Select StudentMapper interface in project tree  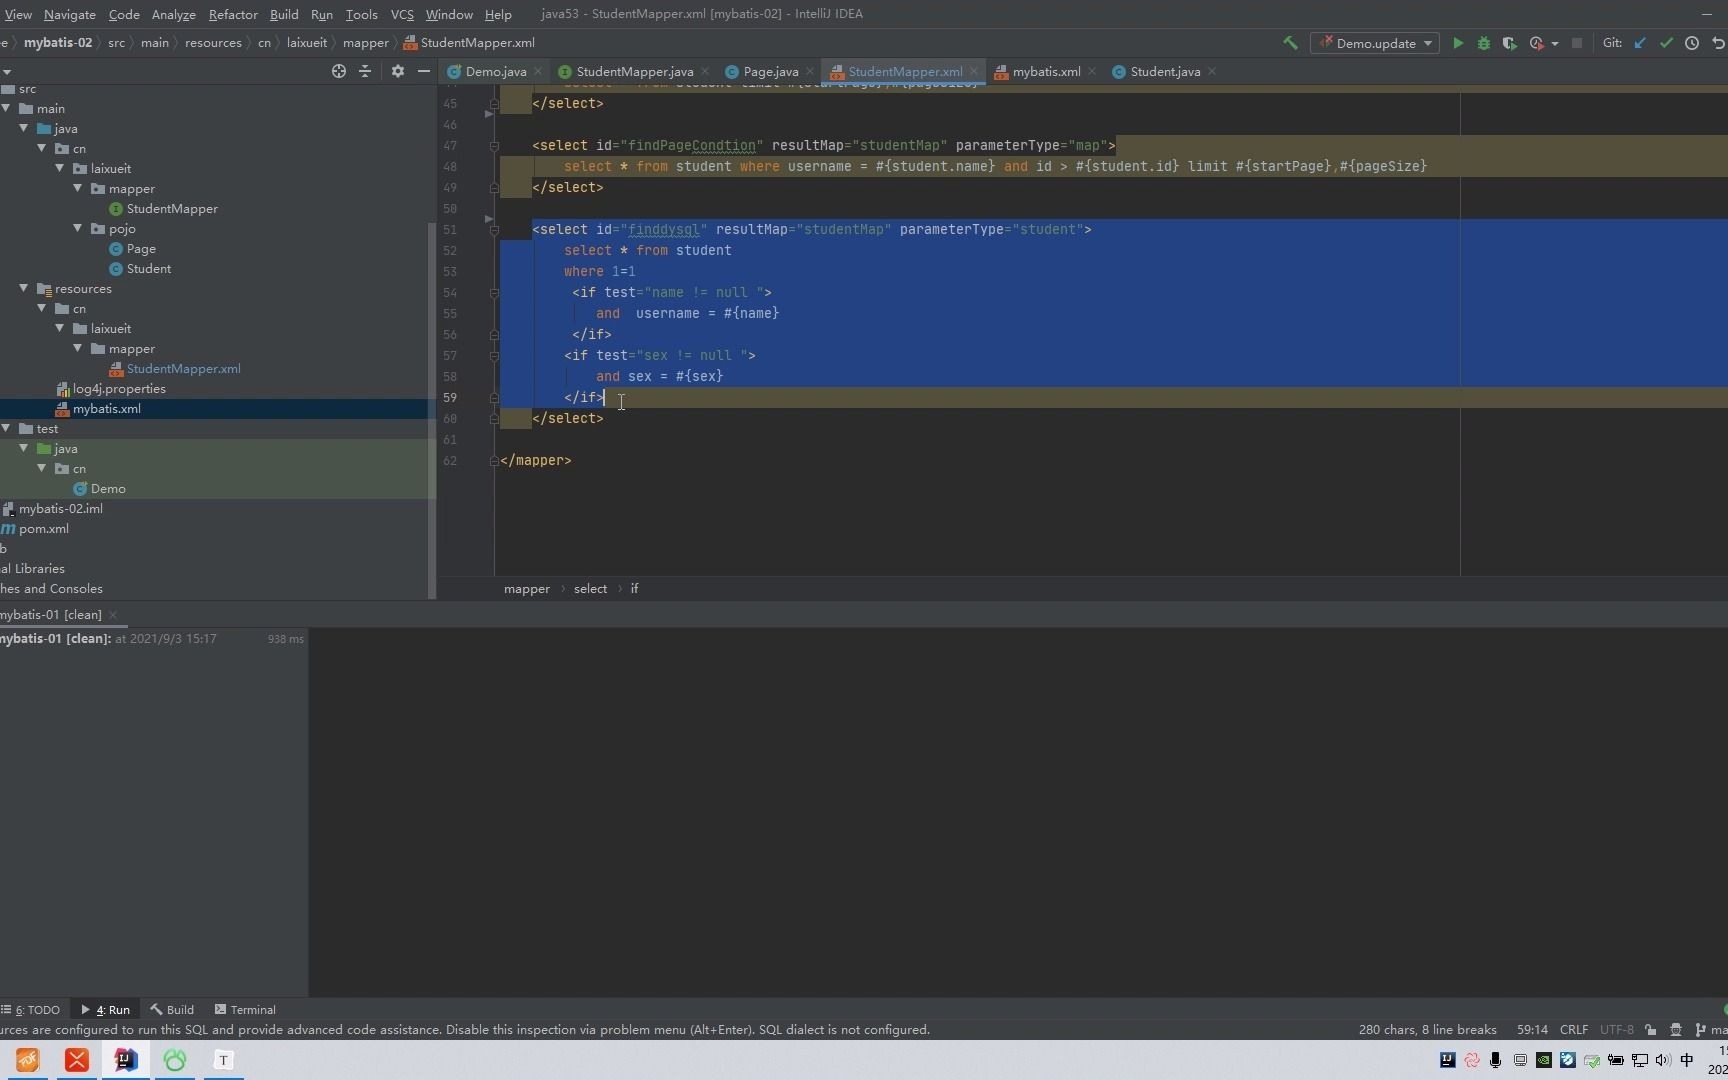(x=172, y=208)
